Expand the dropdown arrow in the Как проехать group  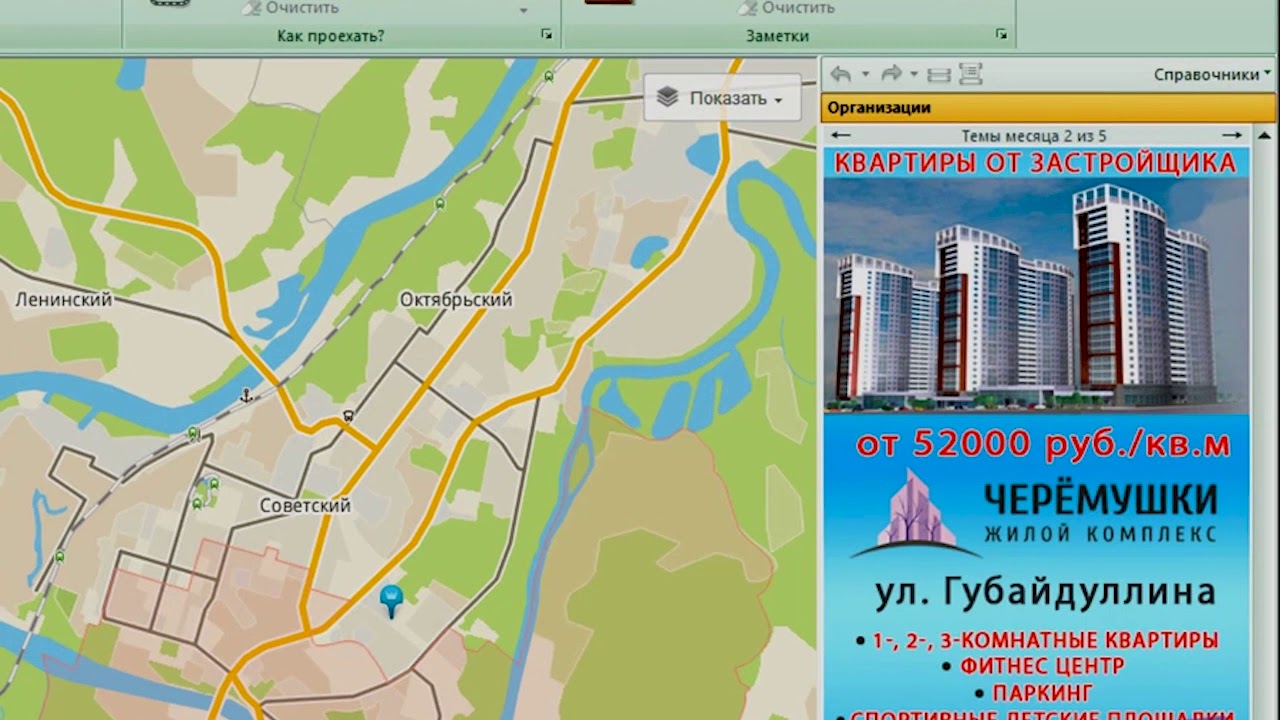click(x=523, y=11)
